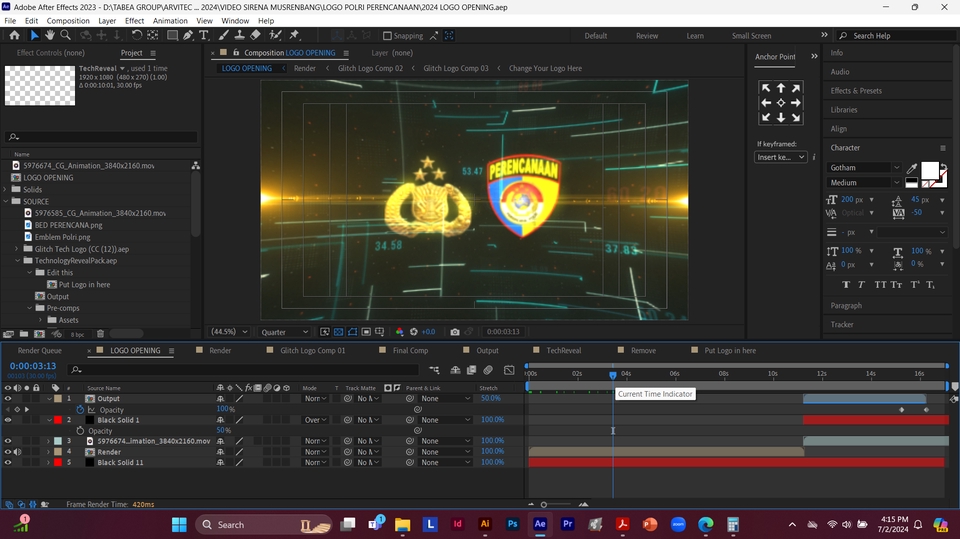Create new folder in Project panel
This screenshot has height=539, width=960.
pyautogui.click(x=23, y=334)
